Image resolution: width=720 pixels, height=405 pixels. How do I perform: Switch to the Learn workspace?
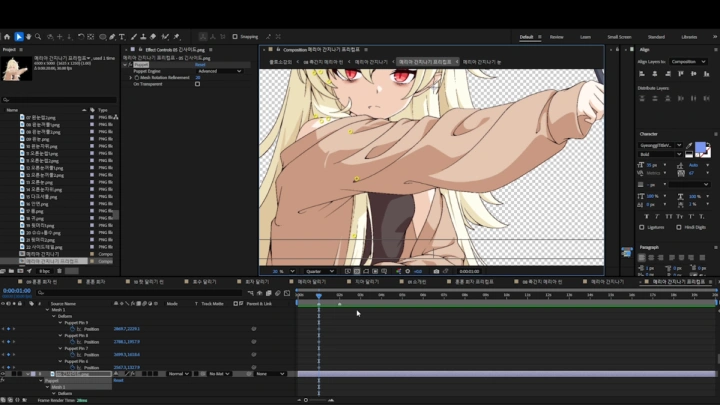coord(585,37)
